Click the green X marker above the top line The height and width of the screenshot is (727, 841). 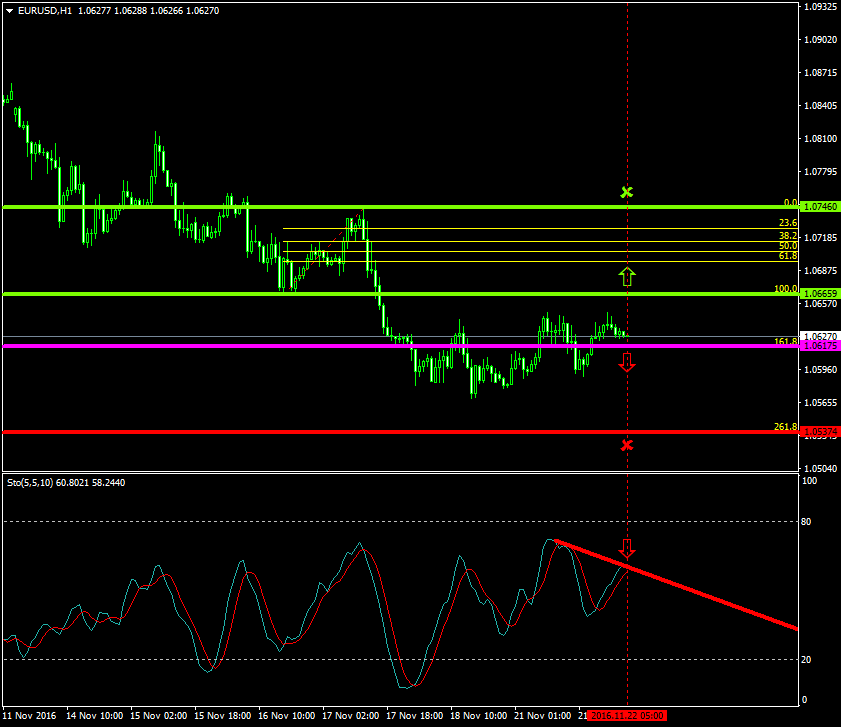(x=627, y=191)
